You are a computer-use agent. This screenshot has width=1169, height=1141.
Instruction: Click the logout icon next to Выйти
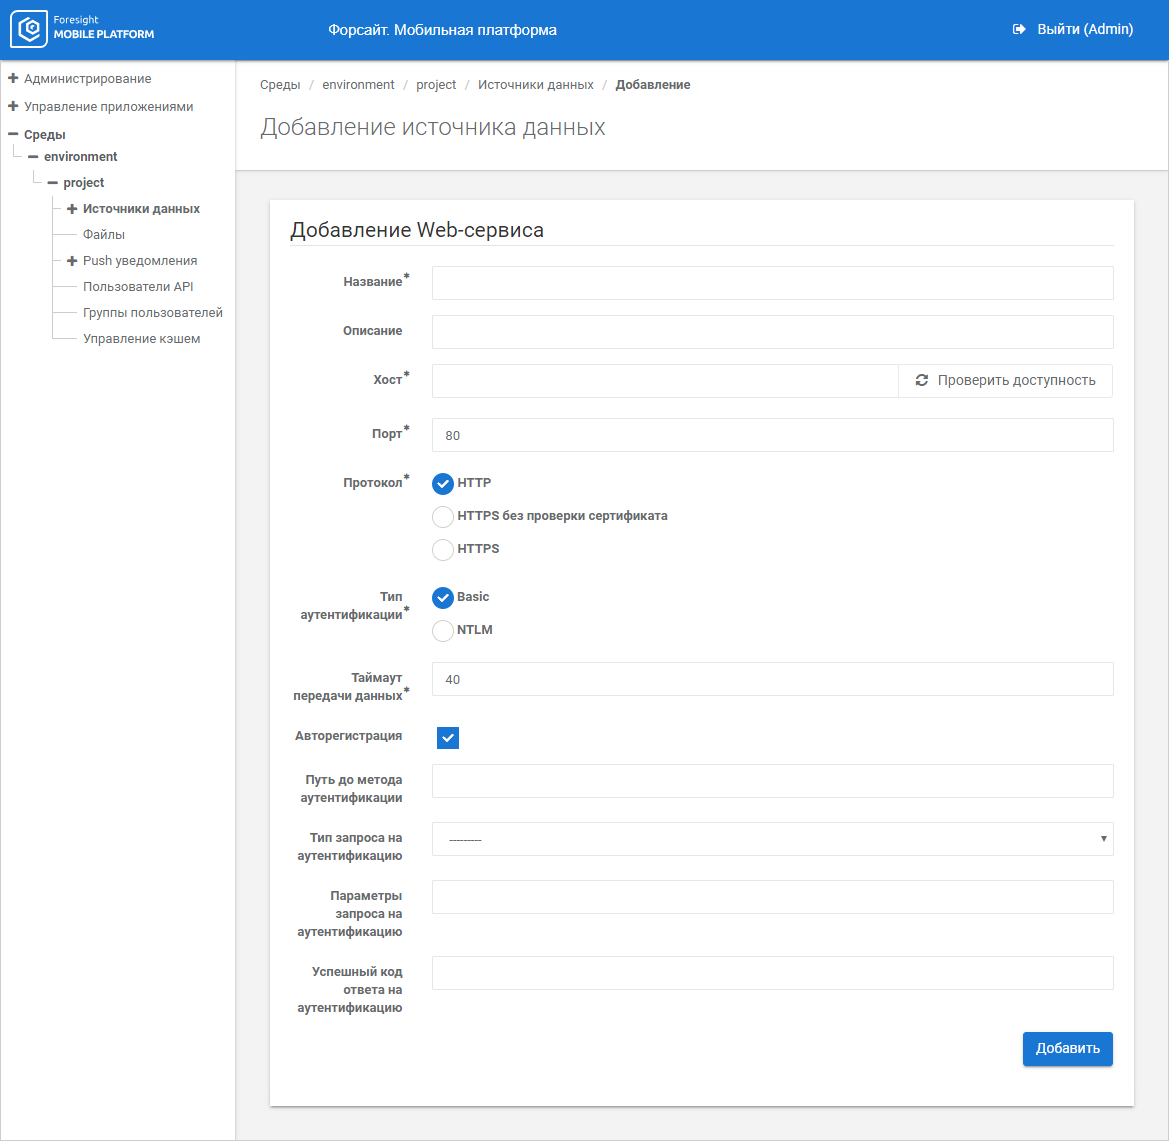click(x=1019, y=30)
